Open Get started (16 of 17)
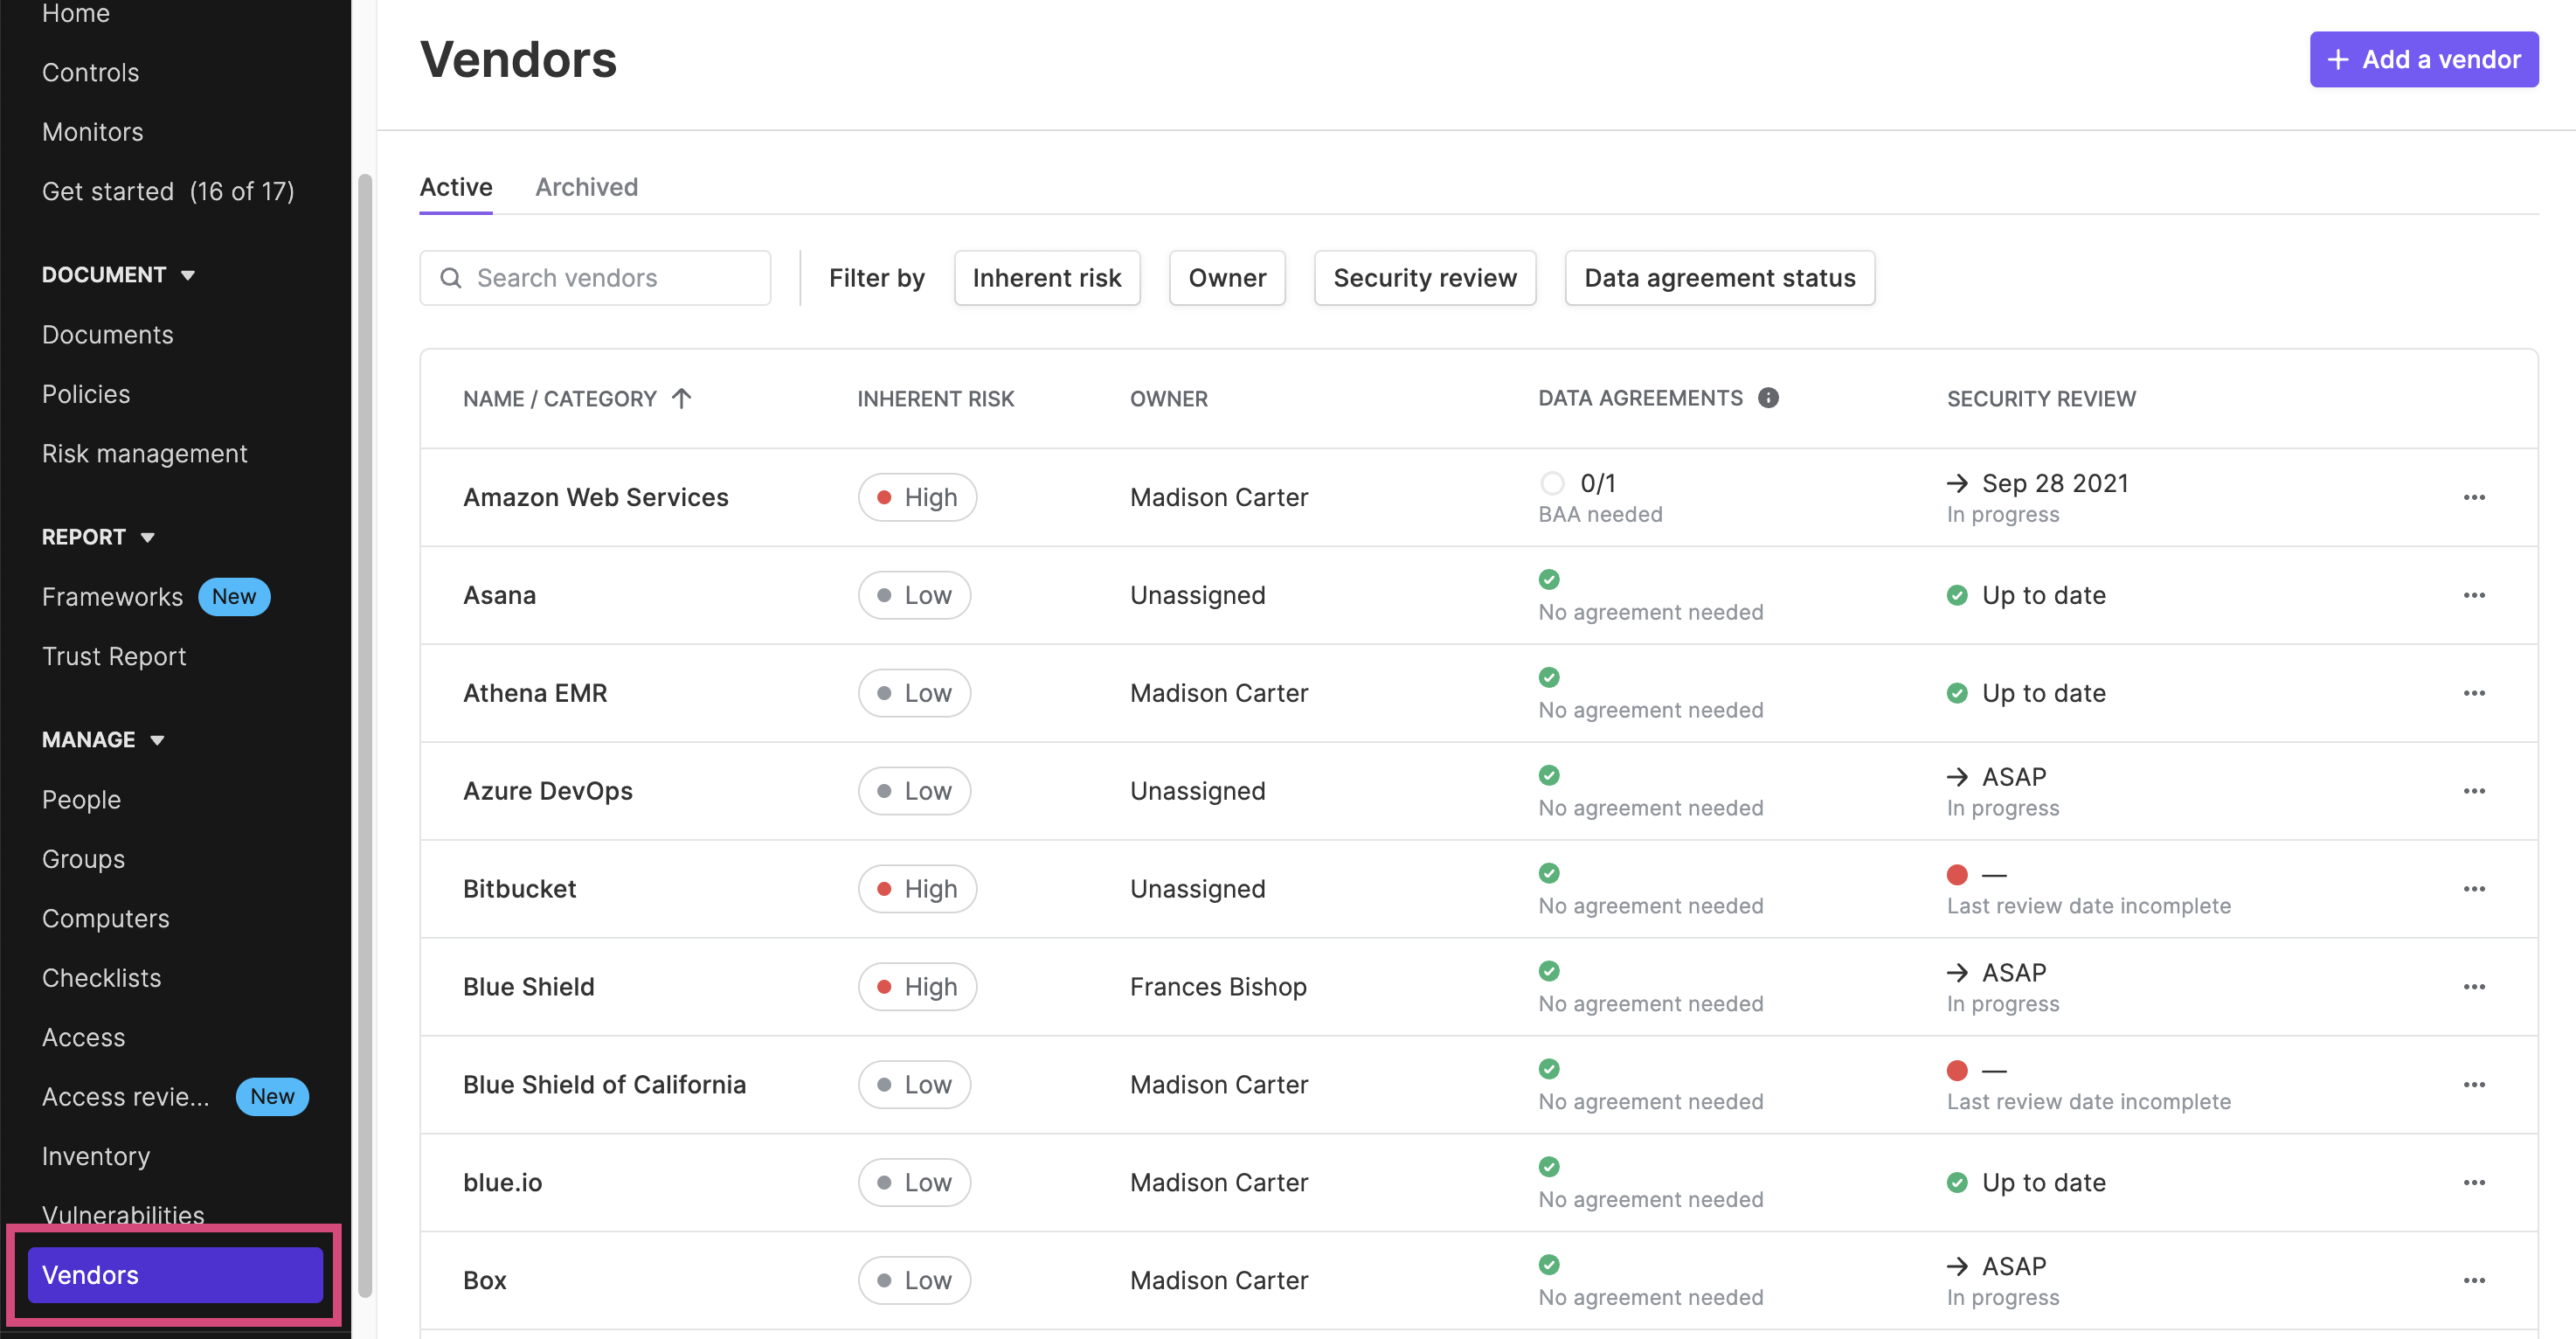 click(168, 191)
